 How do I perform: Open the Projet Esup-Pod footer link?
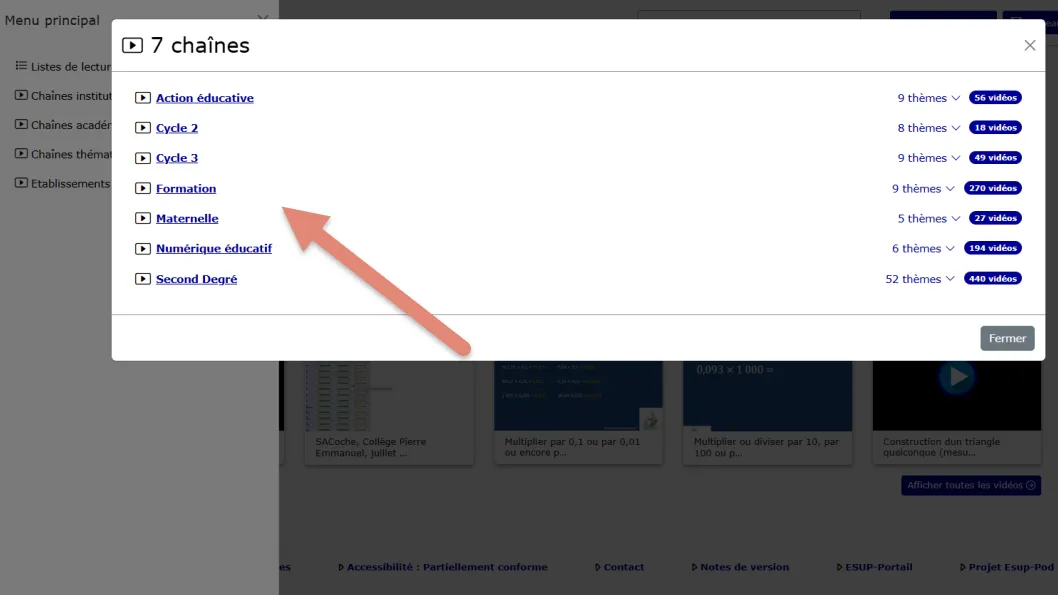point(1007,567)
